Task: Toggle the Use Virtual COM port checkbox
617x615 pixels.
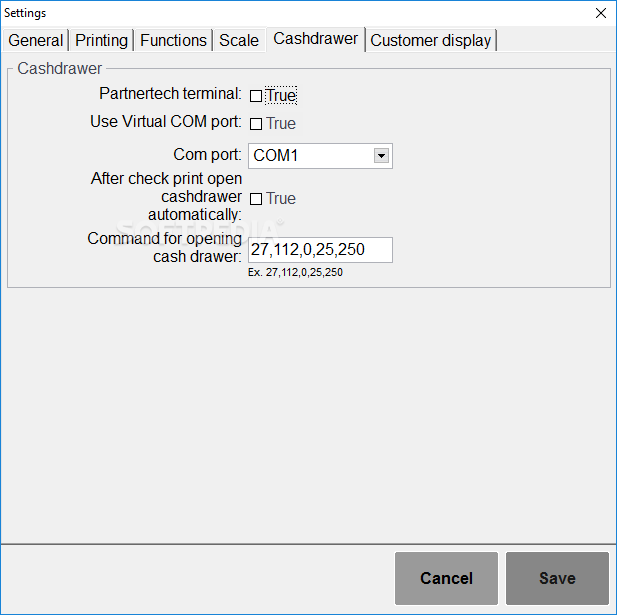Action: coord(256,124)
